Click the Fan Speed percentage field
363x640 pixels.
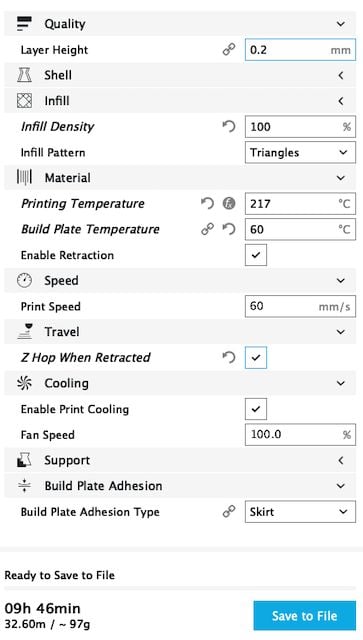300,434
